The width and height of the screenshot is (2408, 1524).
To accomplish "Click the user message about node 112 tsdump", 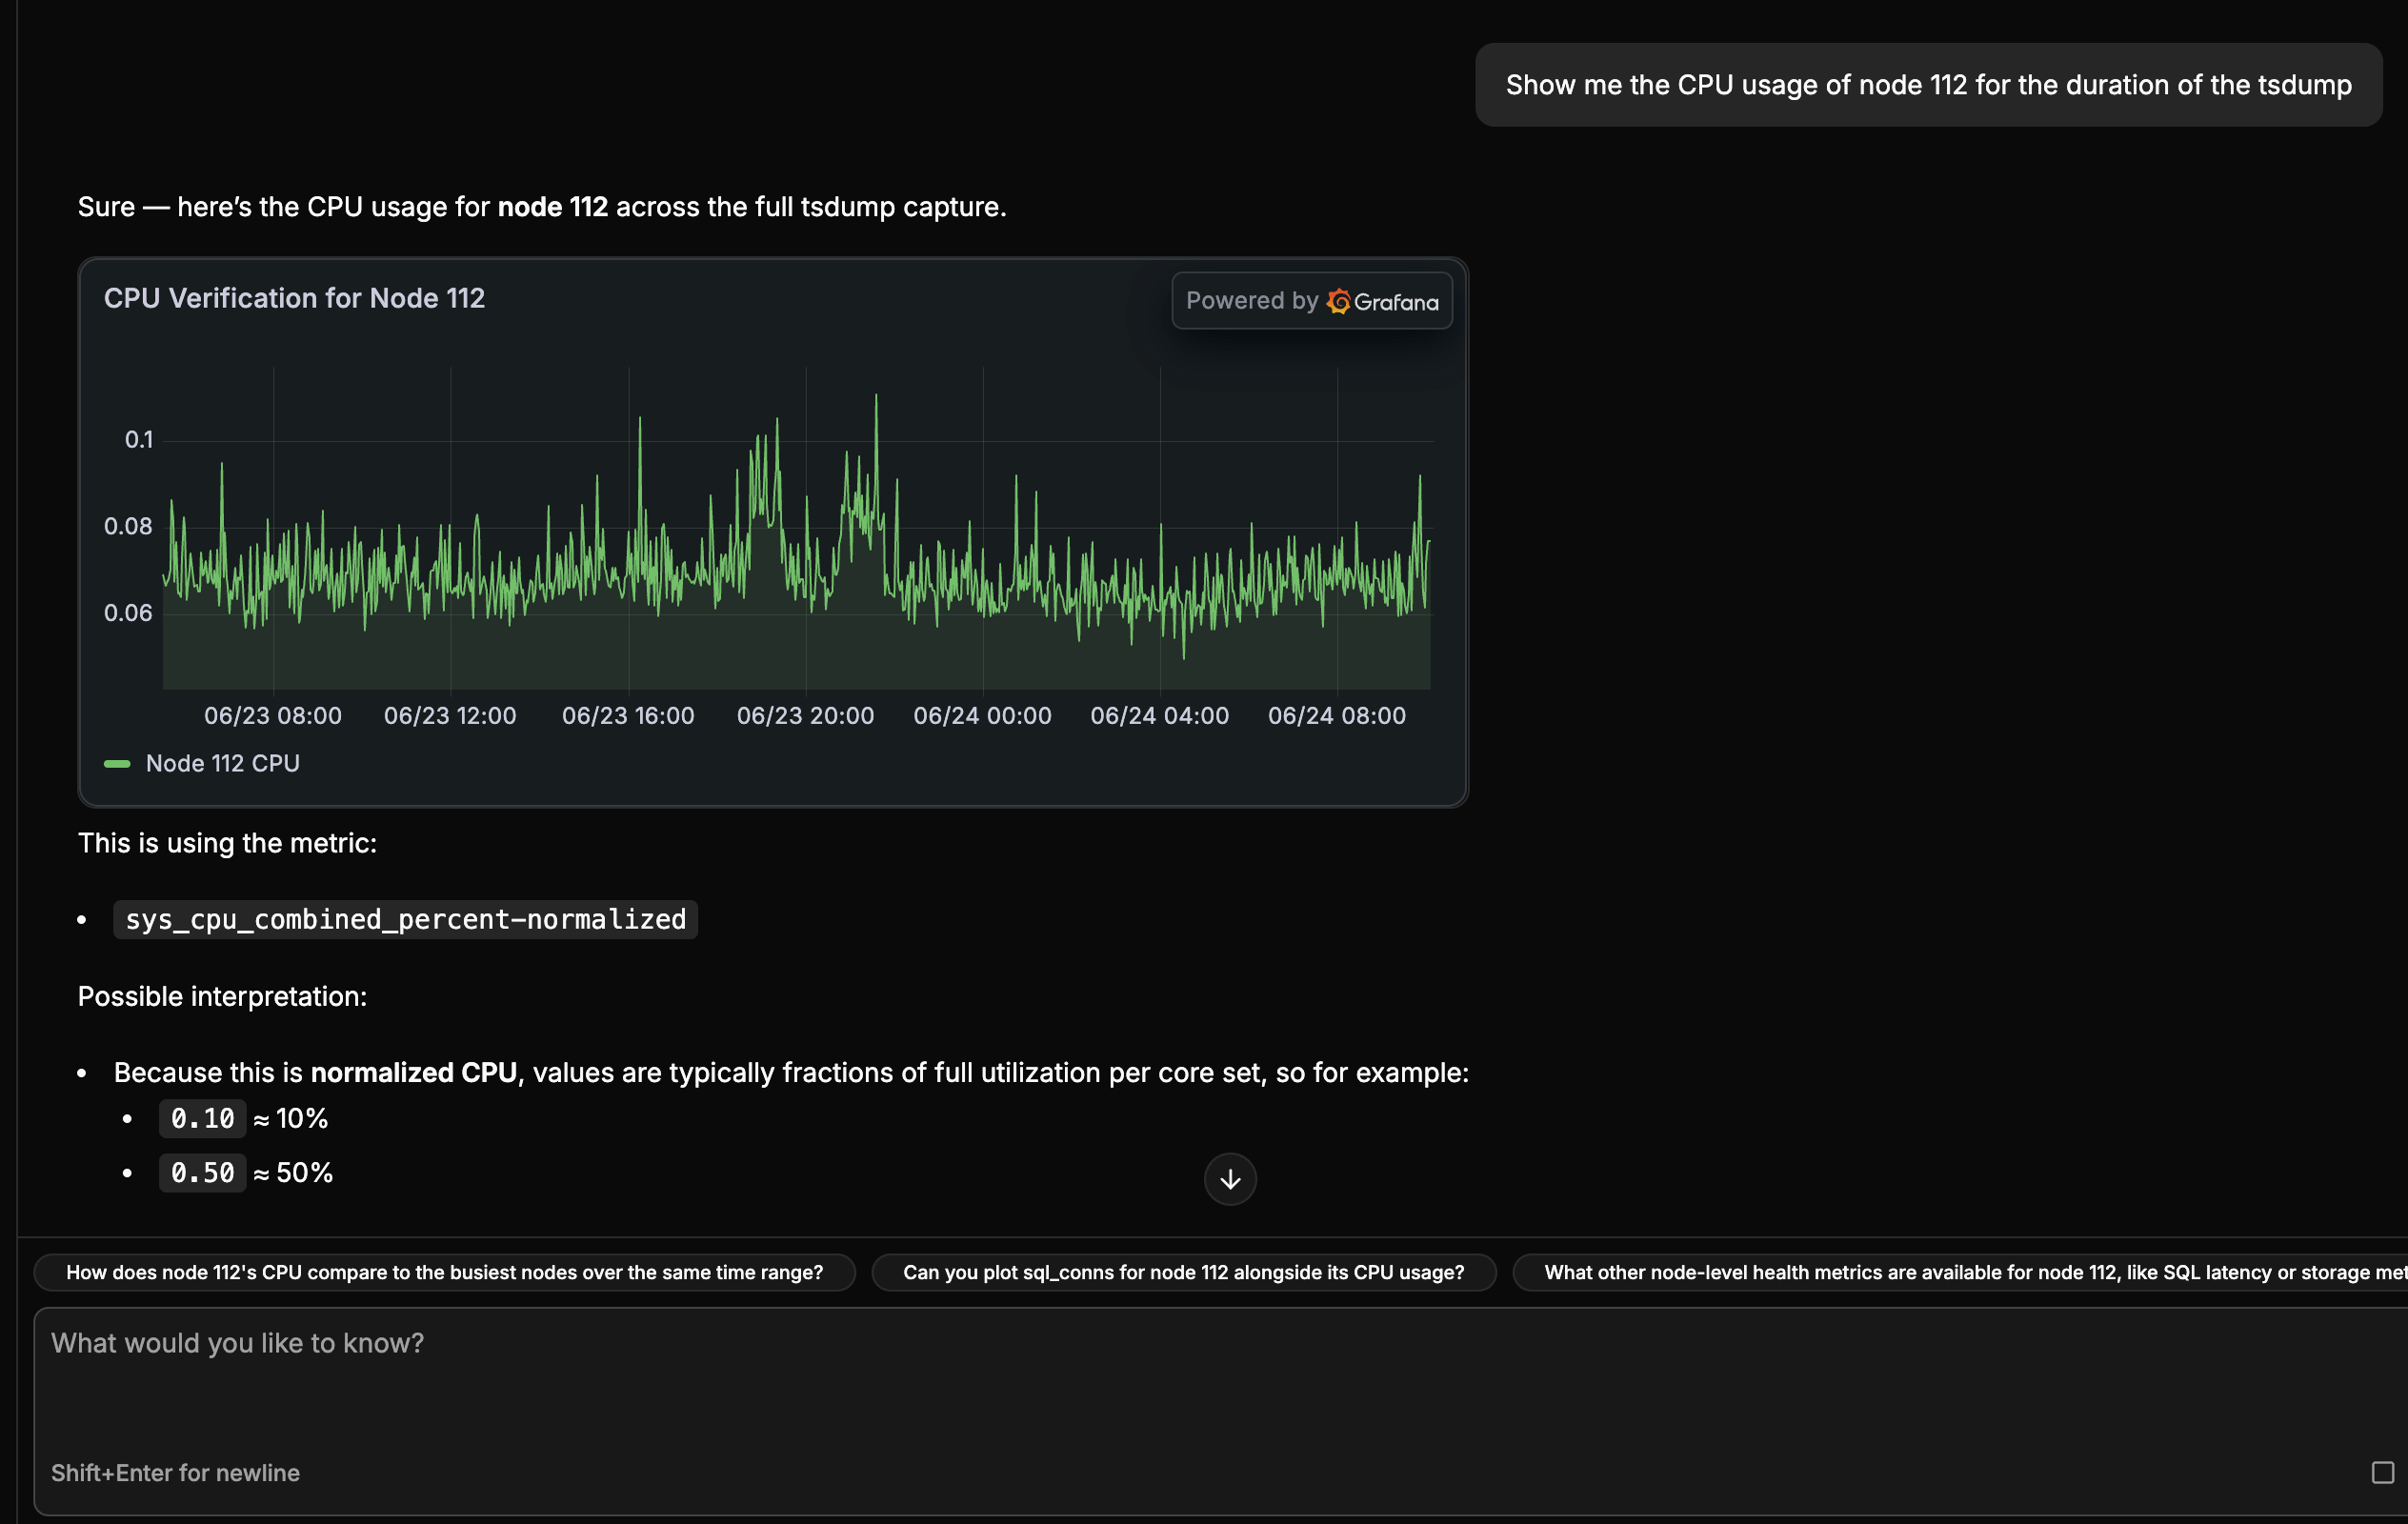I will click(1928, 85).
